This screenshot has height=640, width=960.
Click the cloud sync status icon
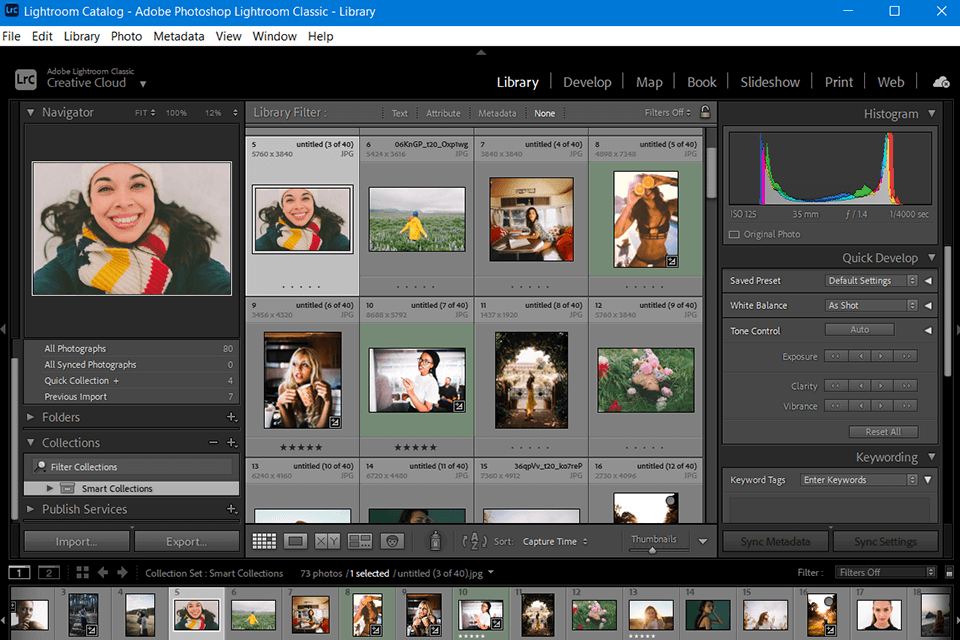(x=941, y=82)
